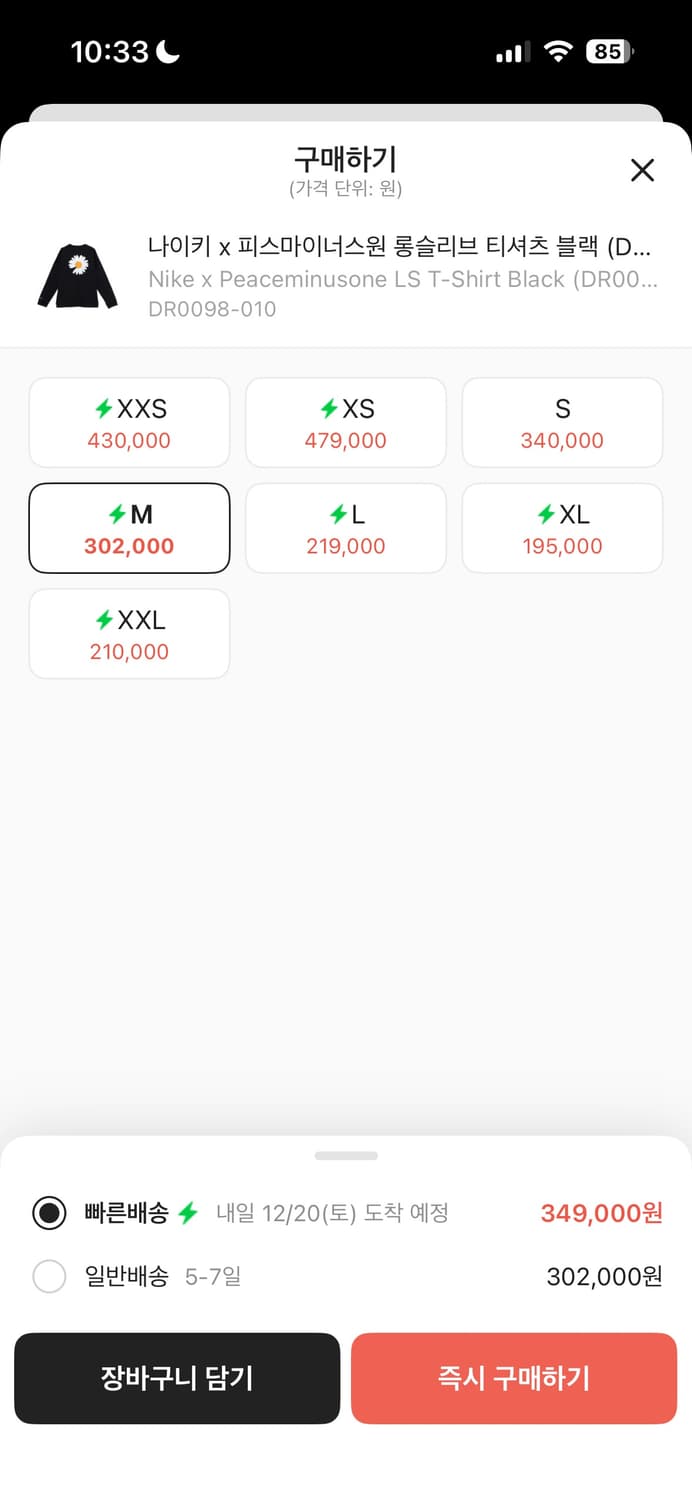Tap the Korean product title text
This screenshot has height=1500, width=692.
pyautogui.click(x=400, y=246)
